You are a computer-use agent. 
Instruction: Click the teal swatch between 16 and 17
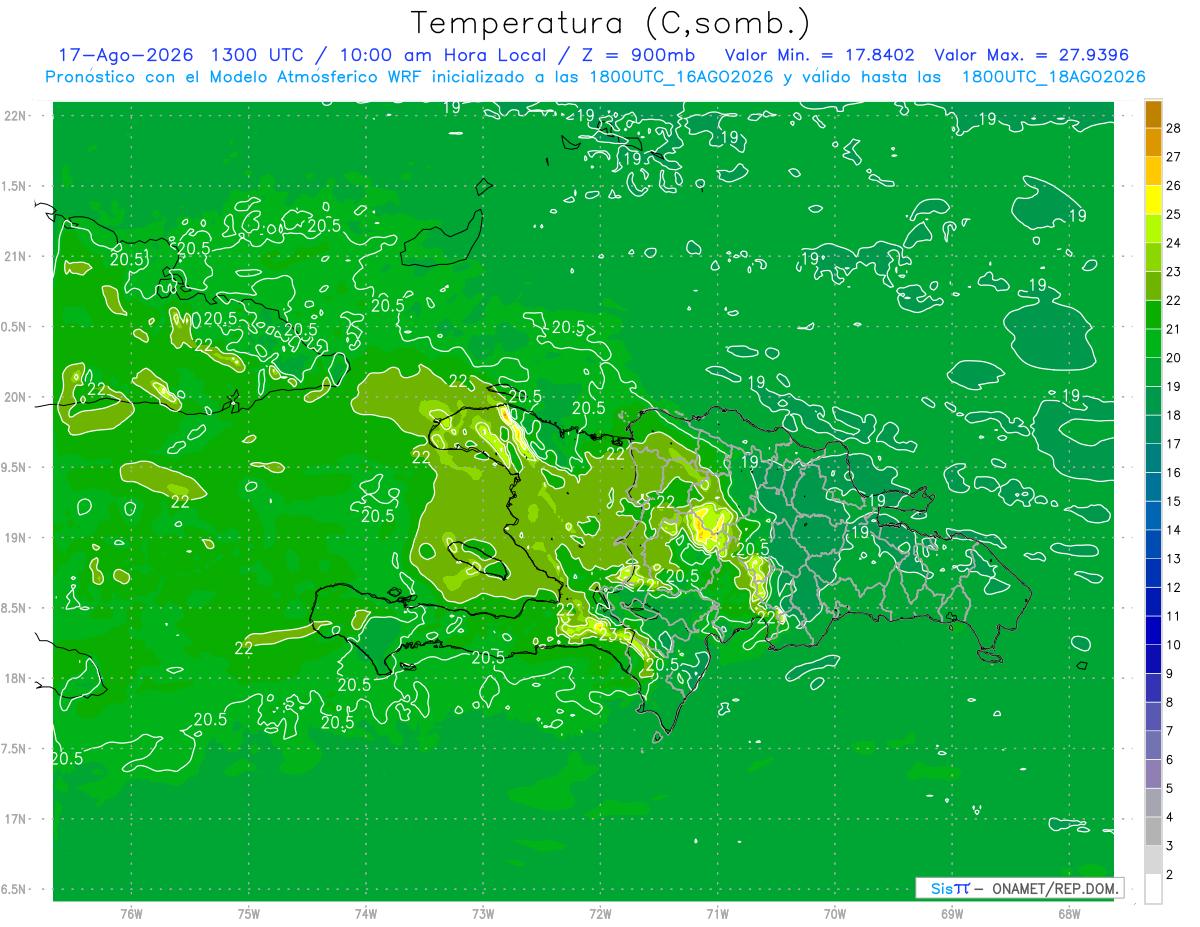tap(1153, 458)
